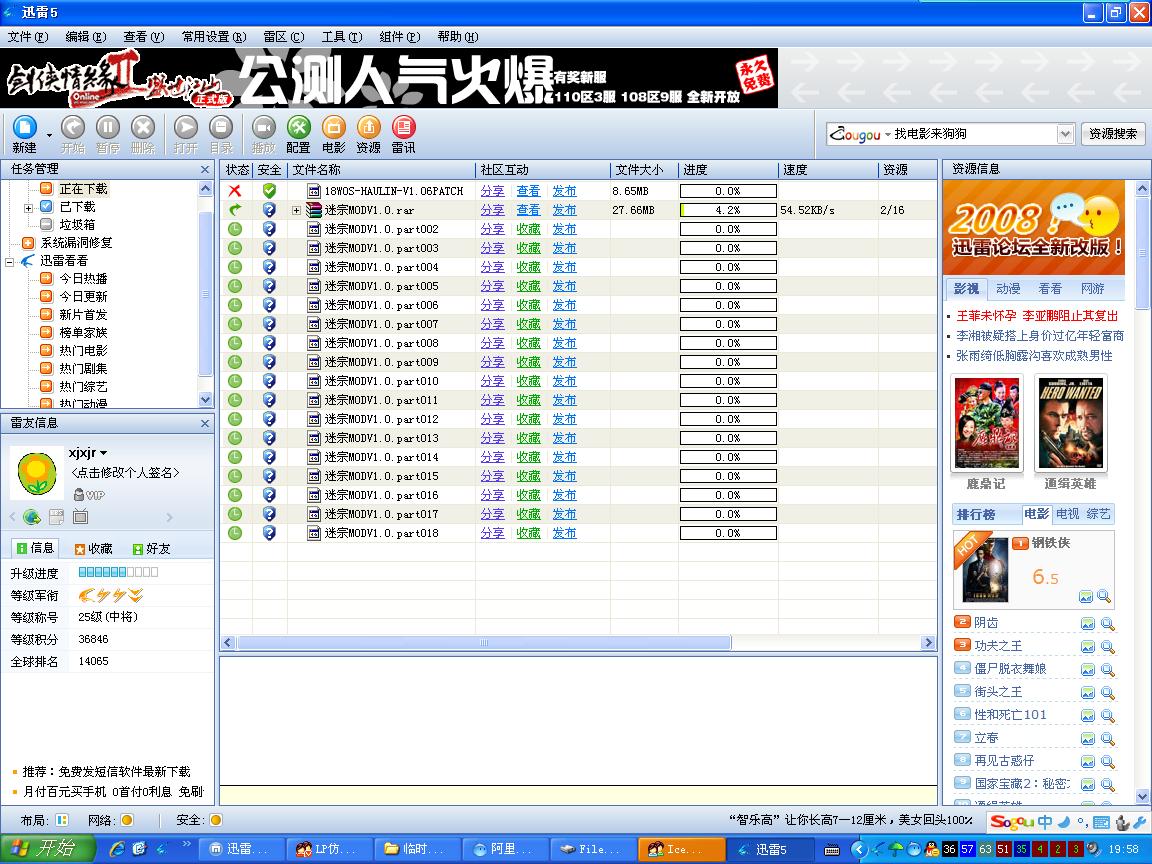This screenshot has width=1152, height=864.
Task: Switch to the 阿里 taskbar window
Action: click(x=507, y=849)
